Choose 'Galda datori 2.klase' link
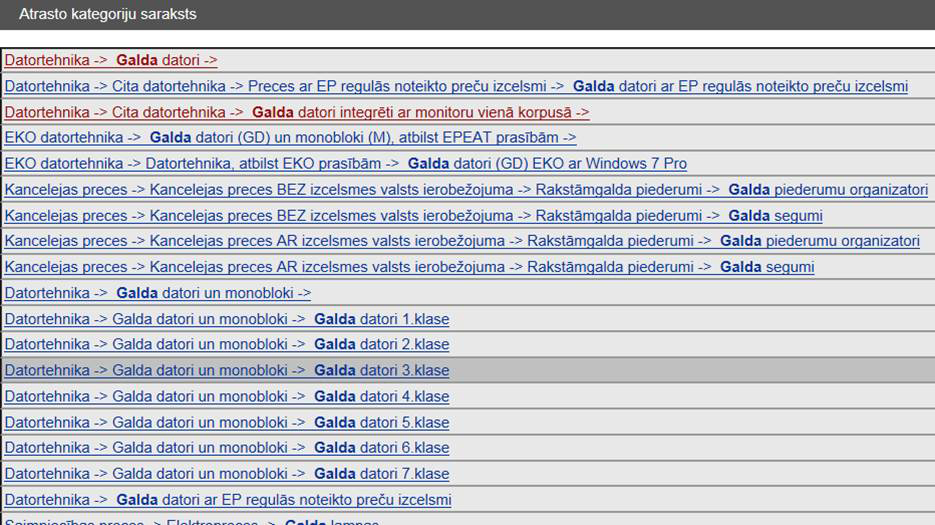This screenshot has height=525, width=935. coord(227,345)
